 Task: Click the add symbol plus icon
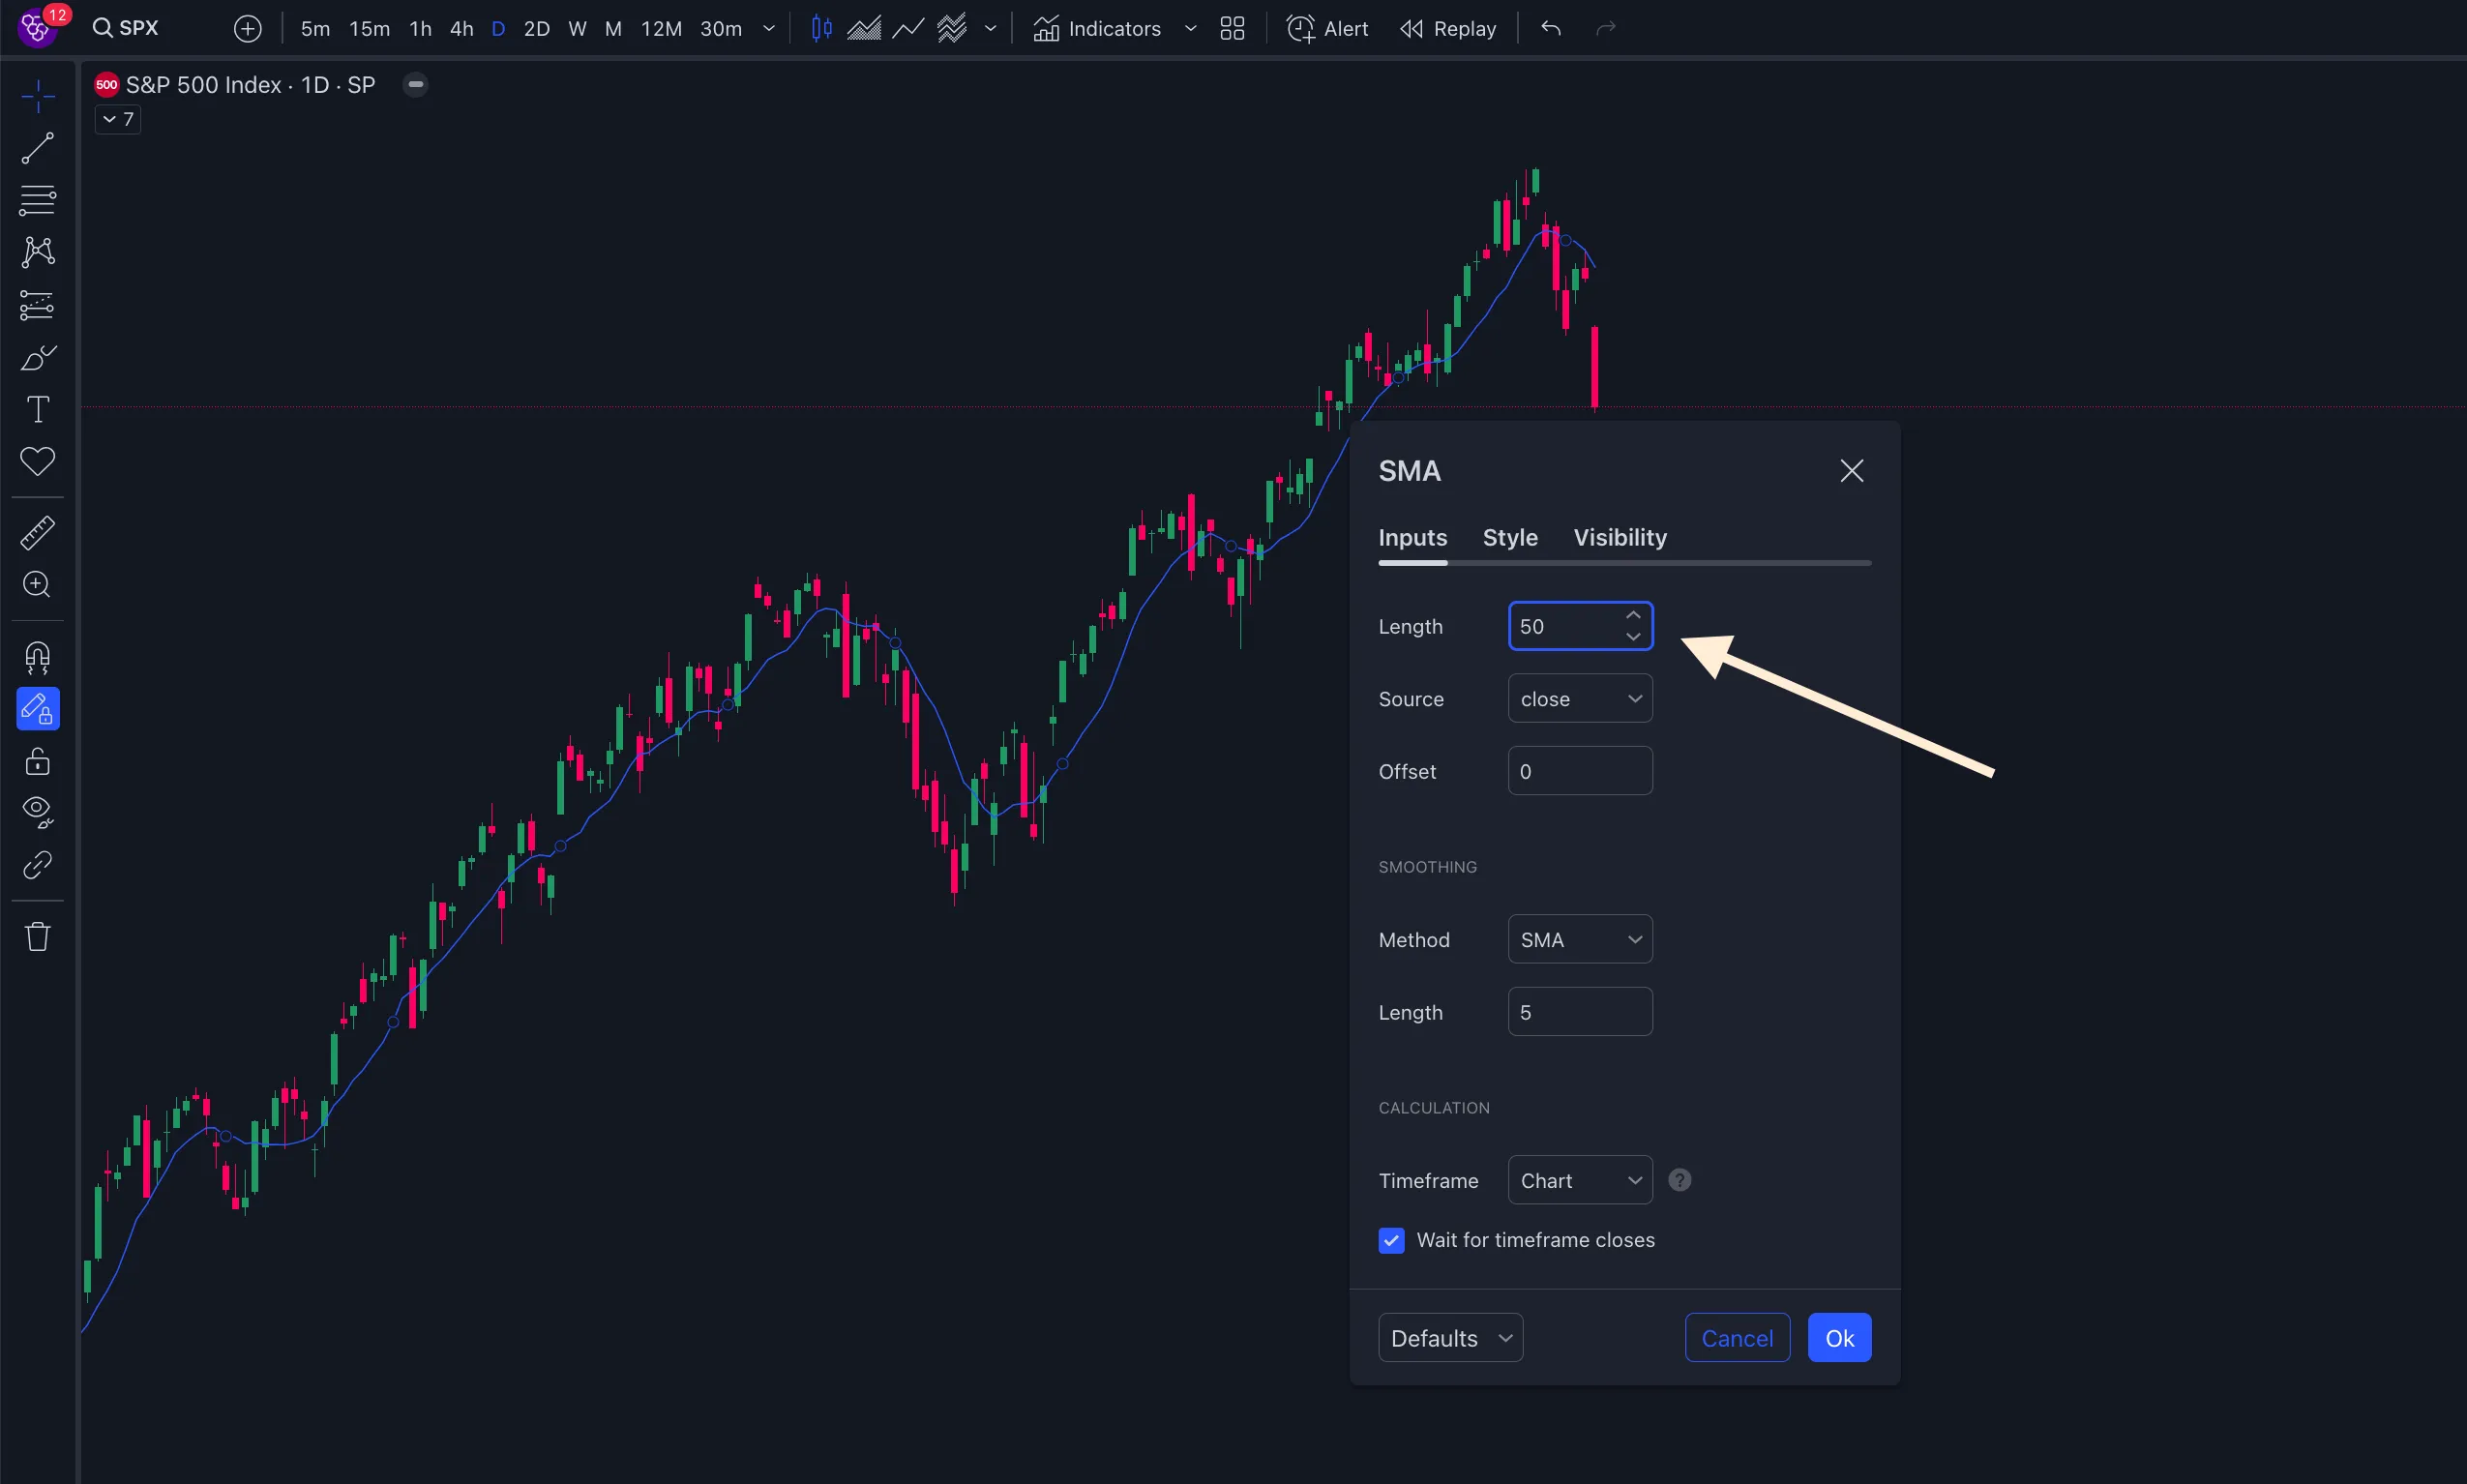point(247,29)
